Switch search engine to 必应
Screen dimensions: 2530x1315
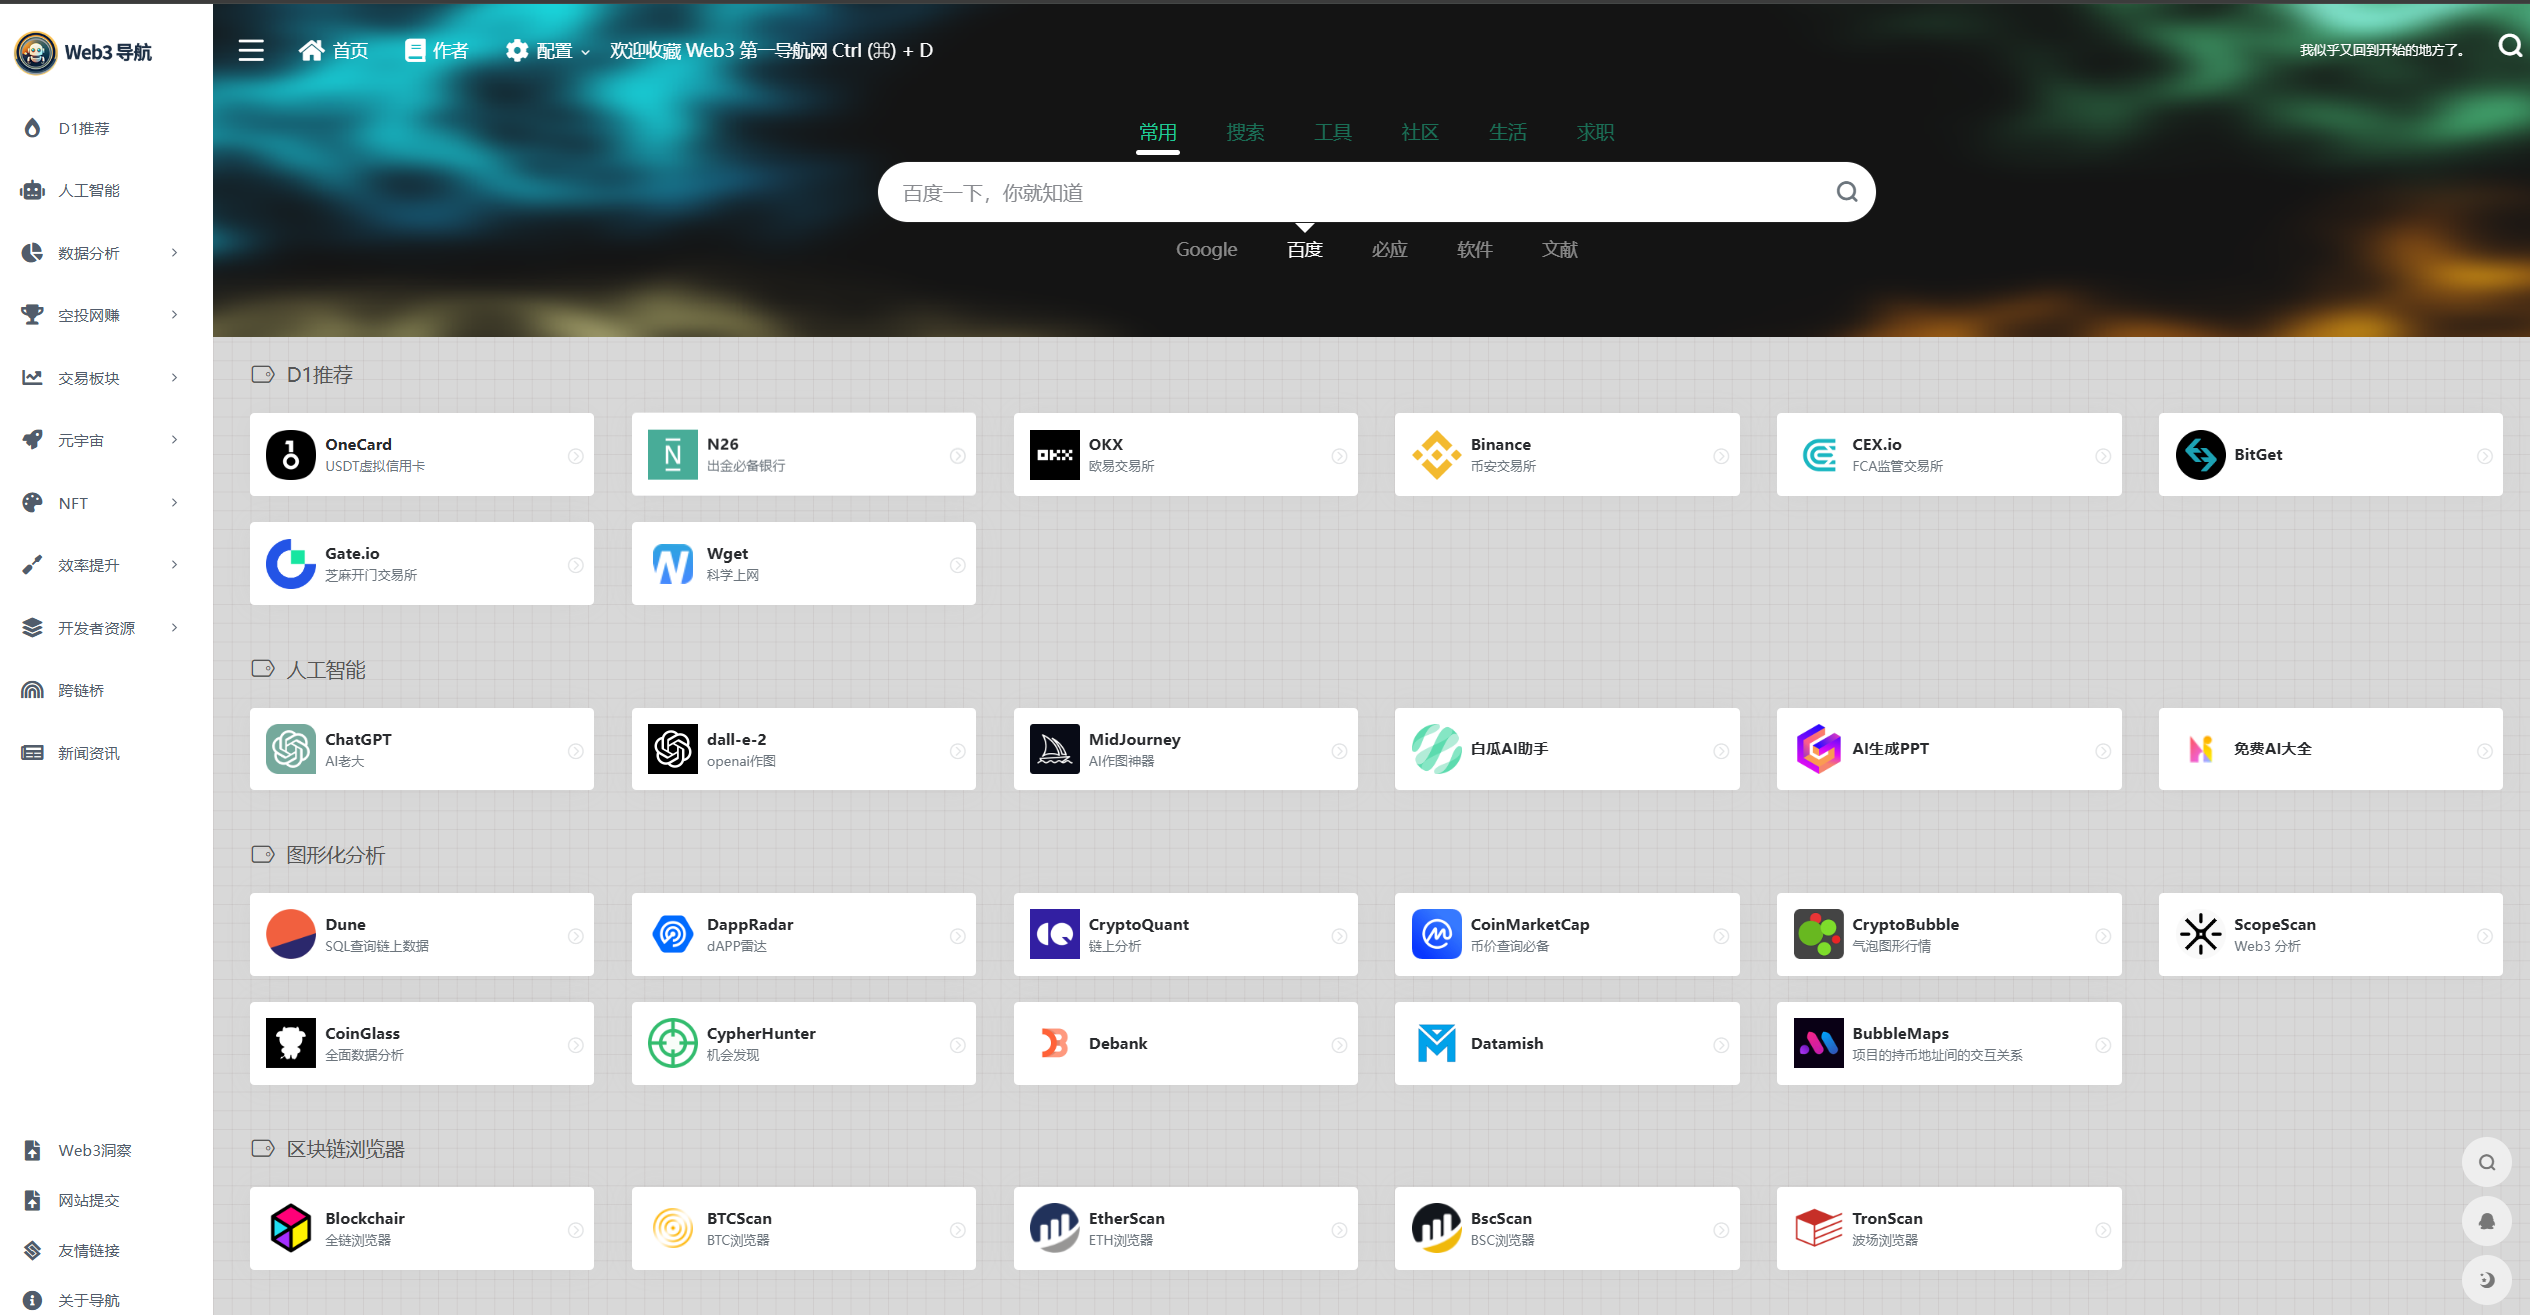(x=1389, y=250)
